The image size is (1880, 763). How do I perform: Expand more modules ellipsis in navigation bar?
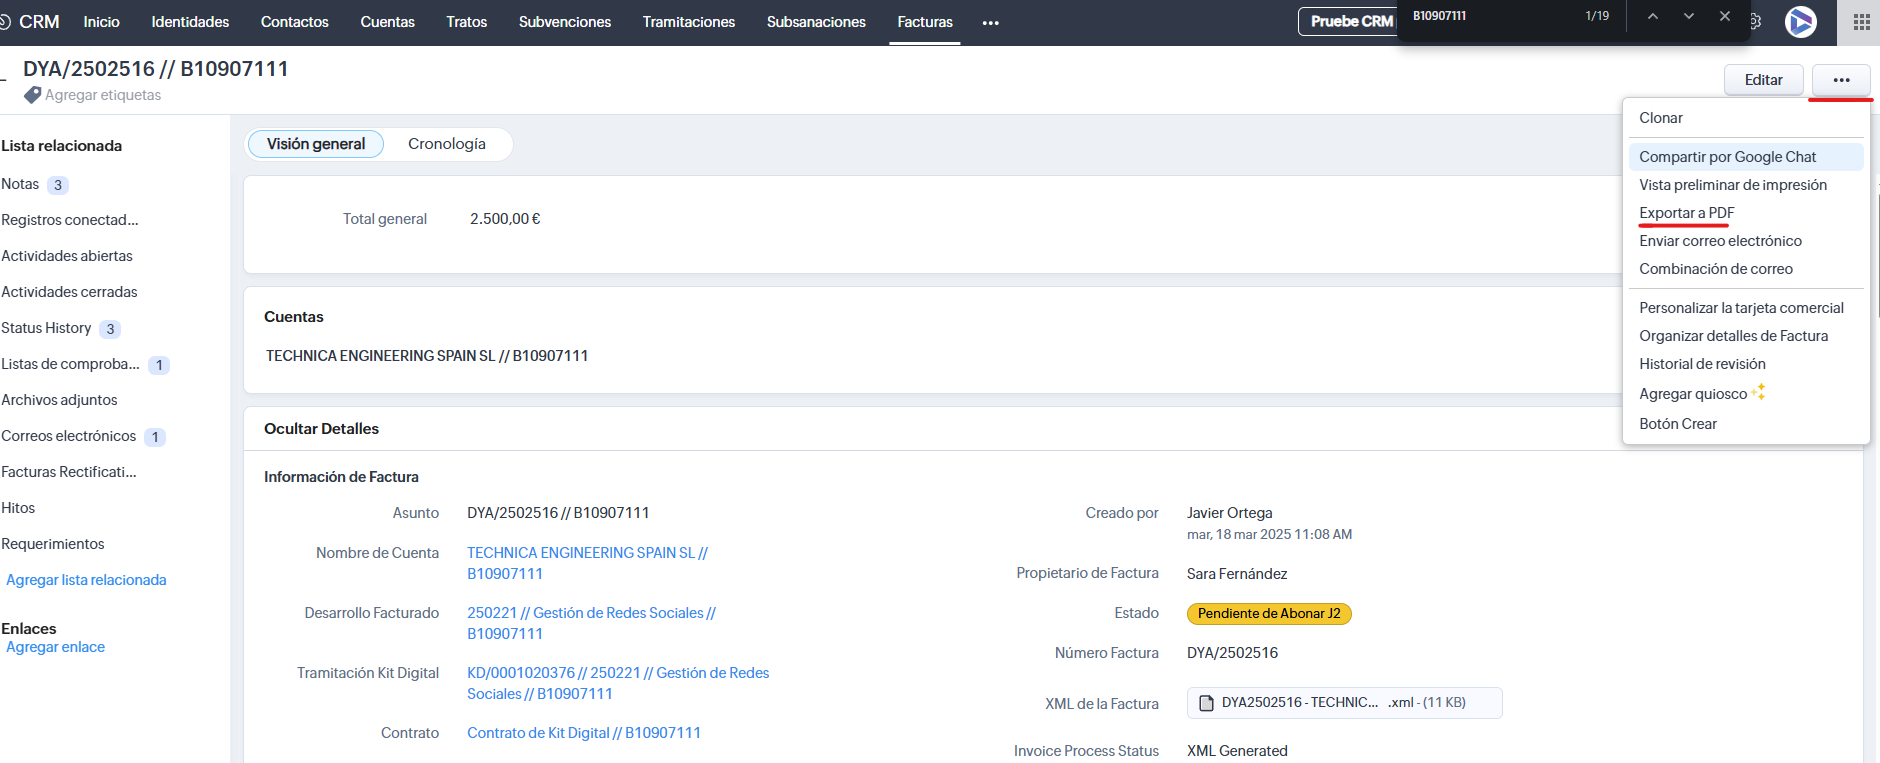990,23
